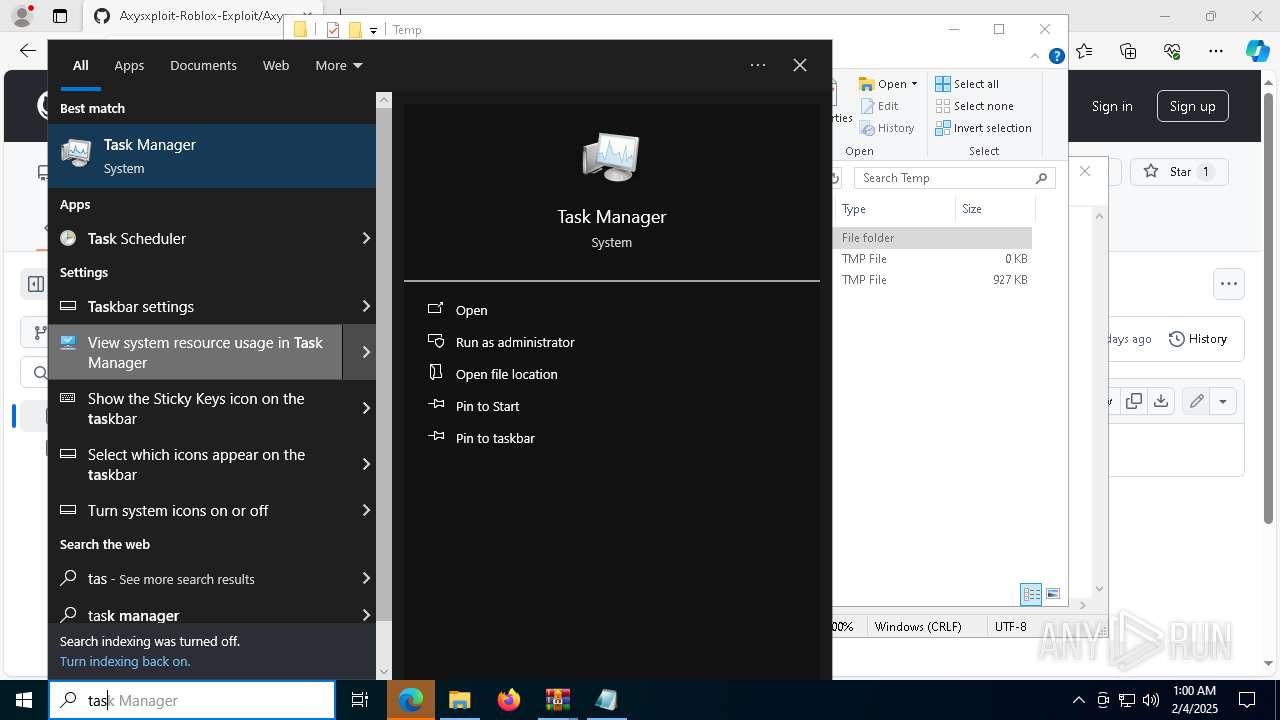Viewport: 1280px width, 720px height.
Task: Close the Windows search panel
Action: [x=800, y=65]
